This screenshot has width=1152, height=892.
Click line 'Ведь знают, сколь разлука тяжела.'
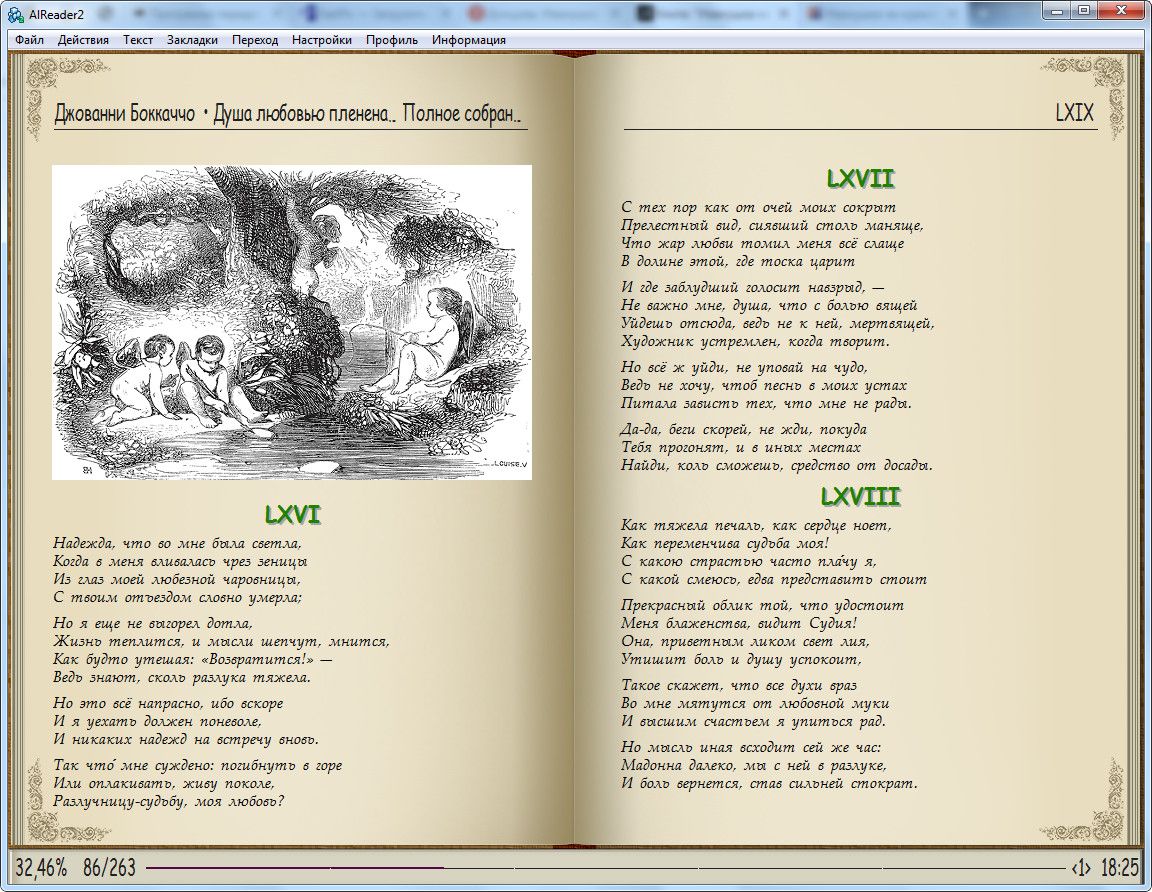pyautogui.click(x=182, y=677)
